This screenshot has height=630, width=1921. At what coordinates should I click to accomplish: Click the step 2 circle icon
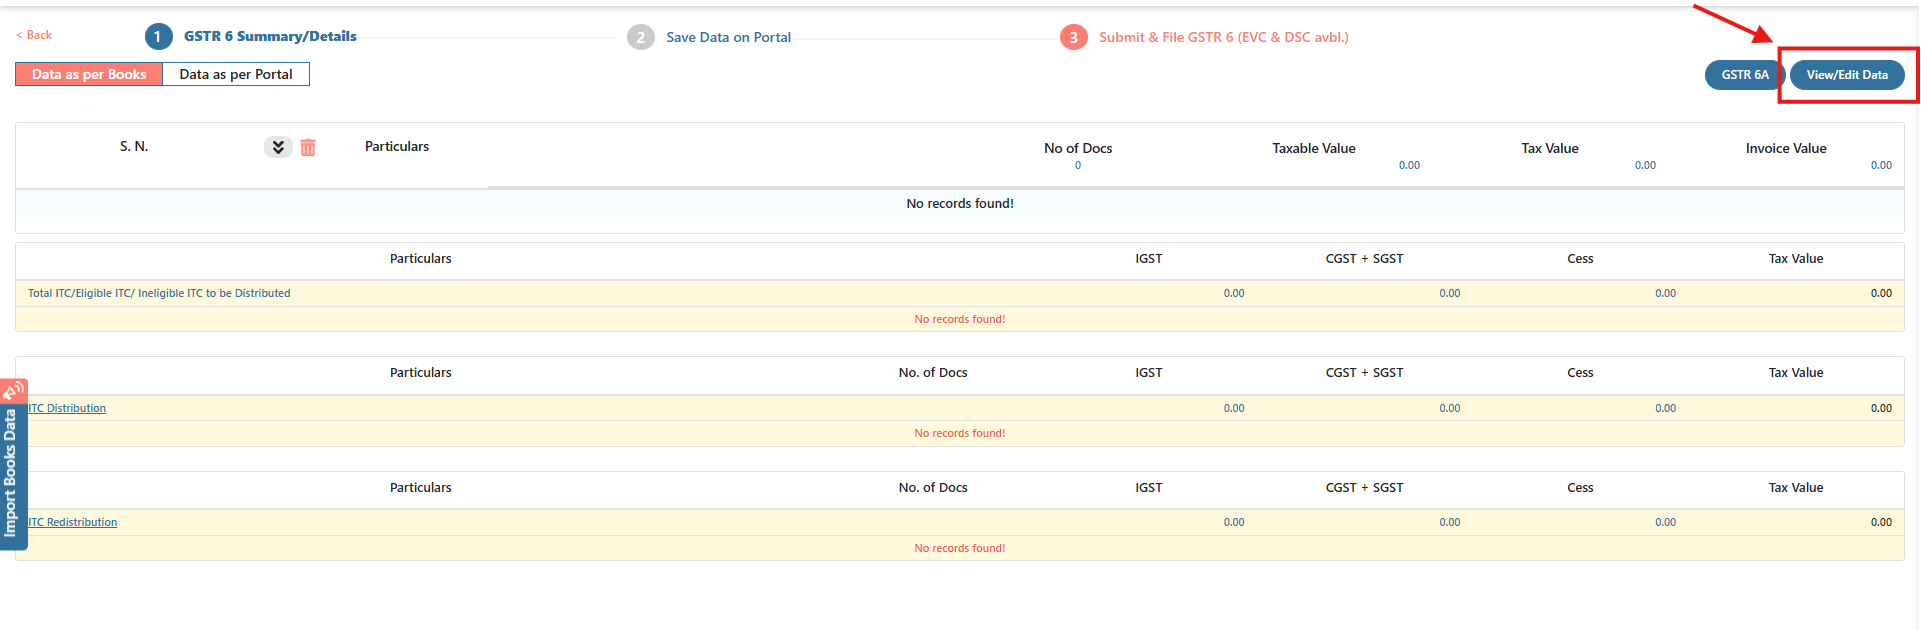[640, 38]
